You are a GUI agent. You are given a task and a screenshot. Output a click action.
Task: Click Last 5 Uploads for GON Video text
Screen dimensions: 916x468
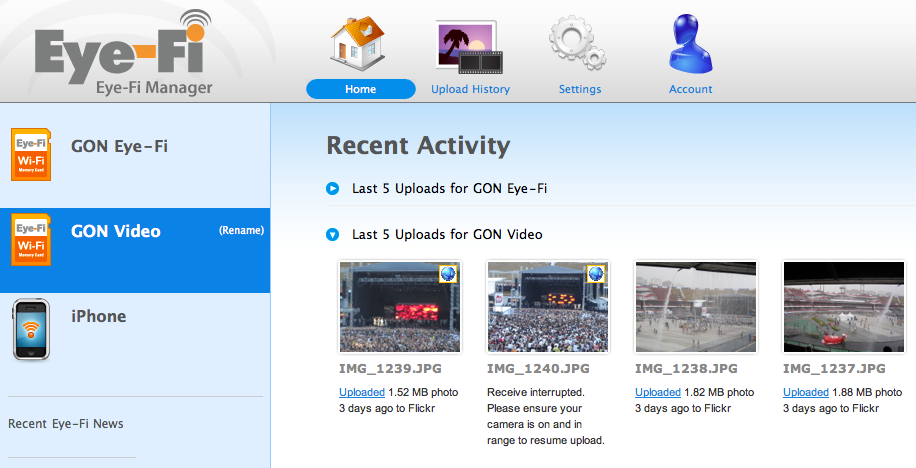click(447, 235)
